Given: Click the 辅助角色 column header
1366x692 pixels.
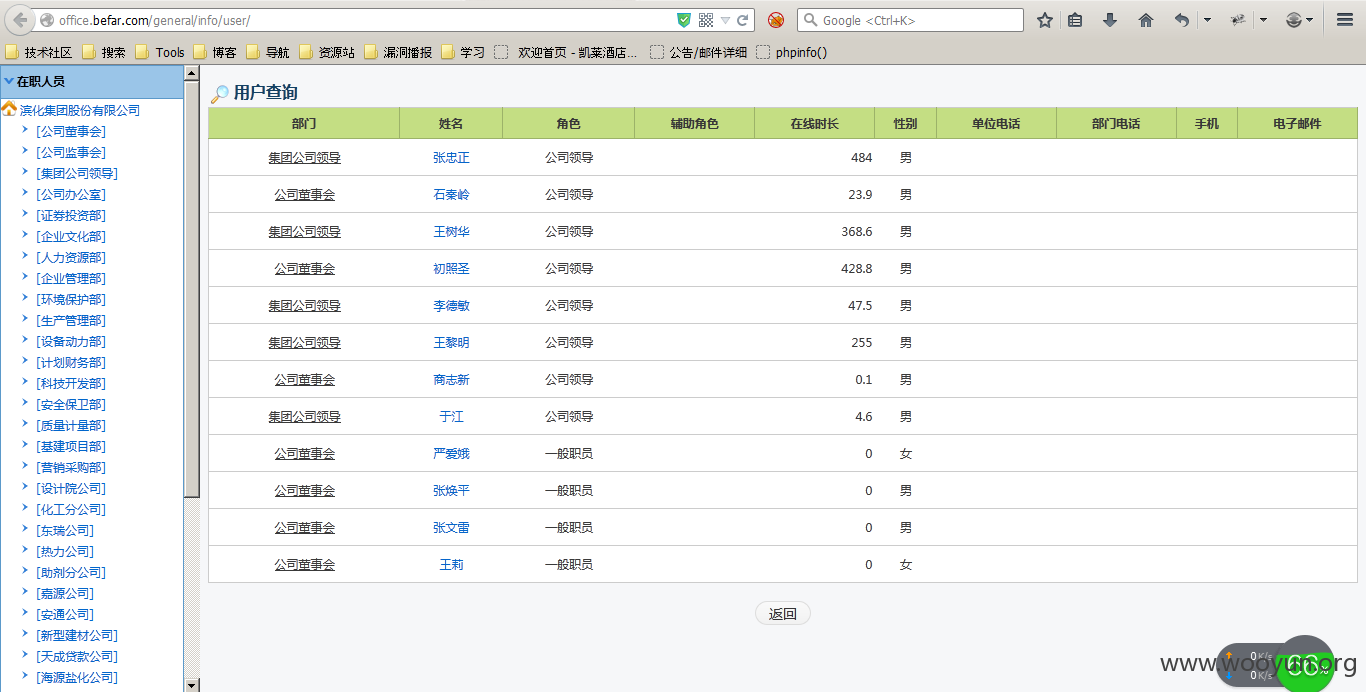Looking at the screenshot, I should pos(694,123).
